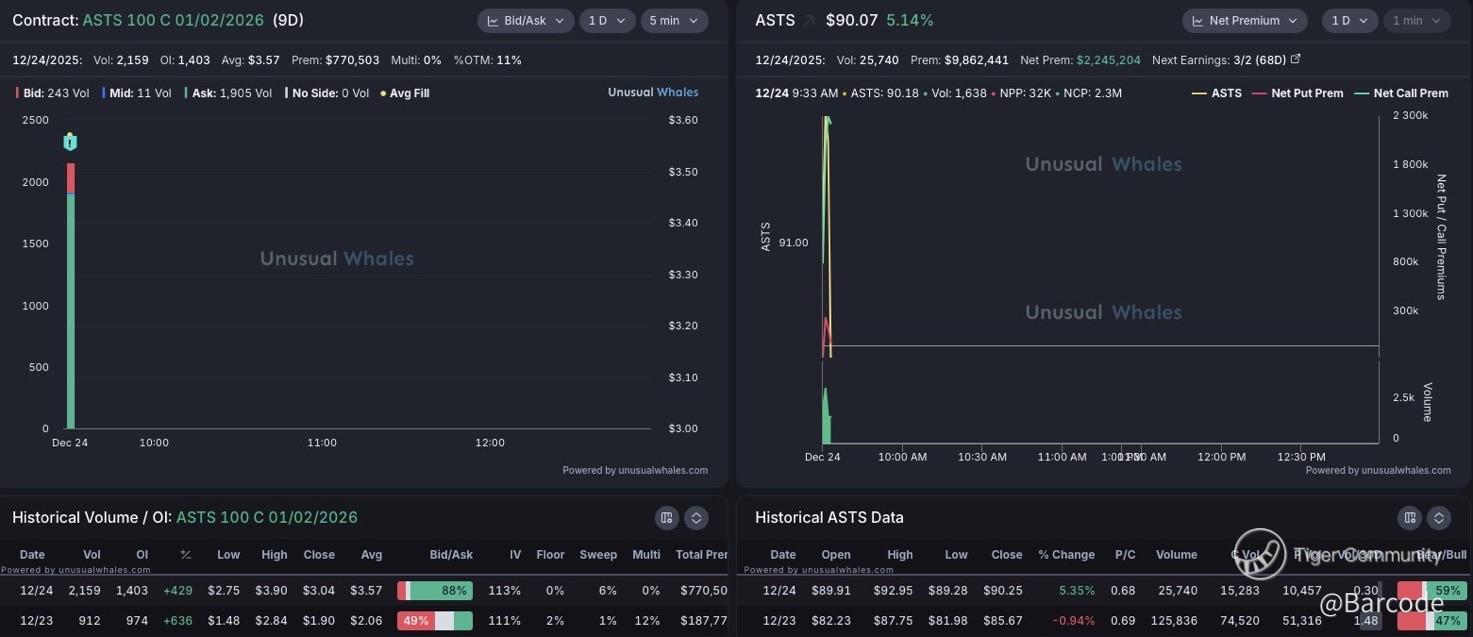
Task: Click column settings icon in Historical Volume panel
Action: (x=667, y=517)
